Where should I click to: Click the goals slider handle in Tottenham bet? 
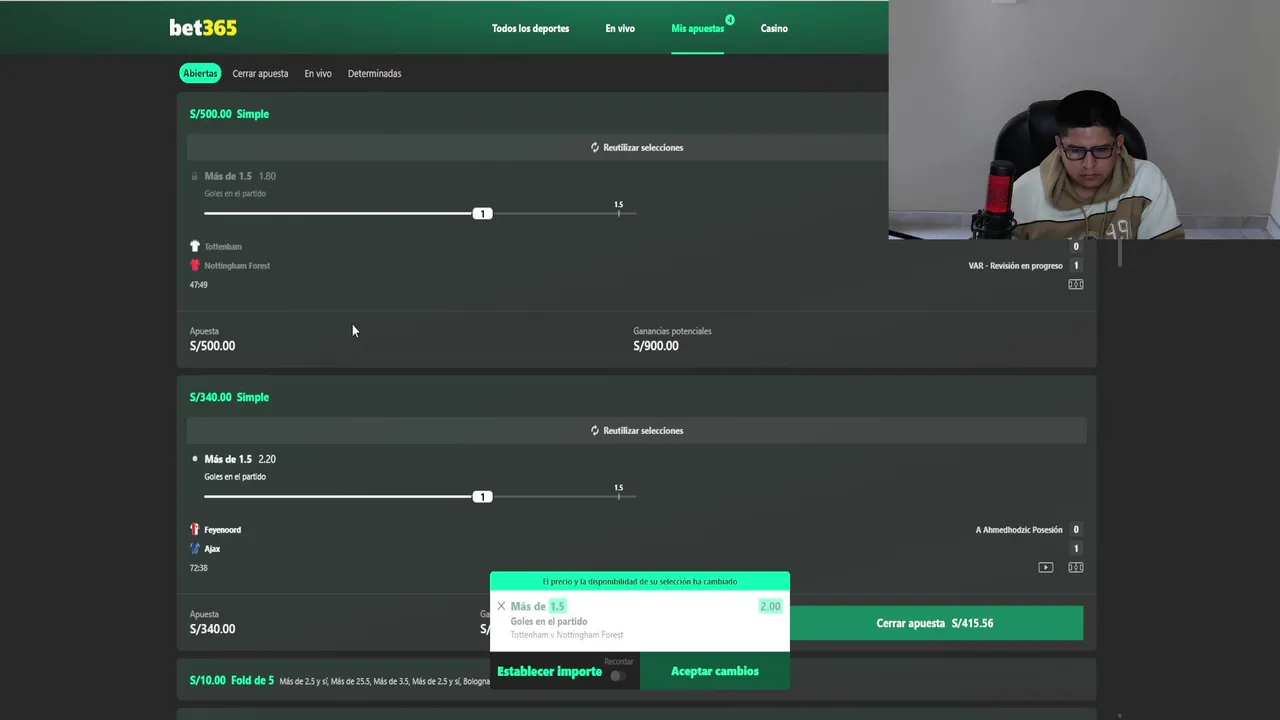point(482,213)
